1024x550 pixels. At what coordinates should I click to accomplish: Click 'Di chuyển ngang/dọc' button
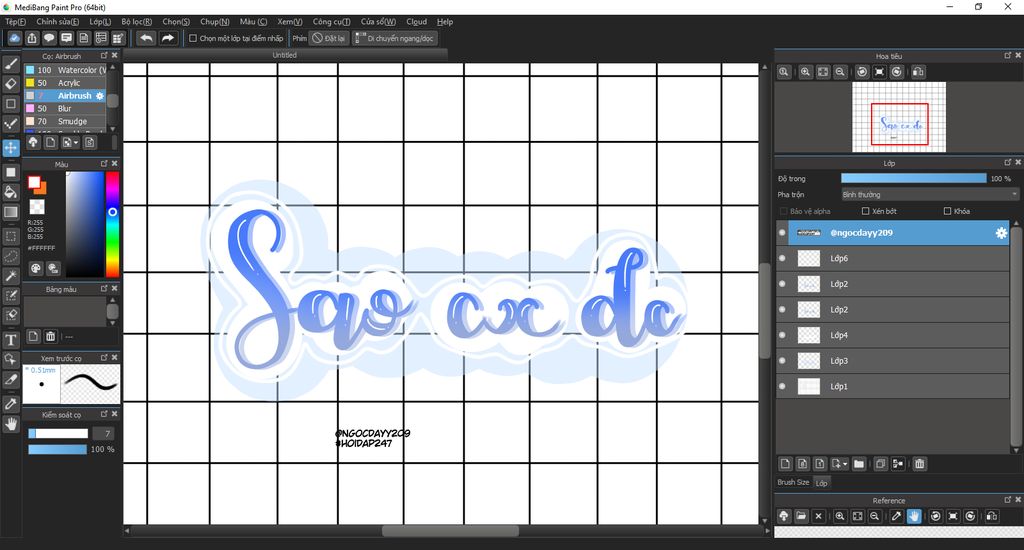pos(394,39)
